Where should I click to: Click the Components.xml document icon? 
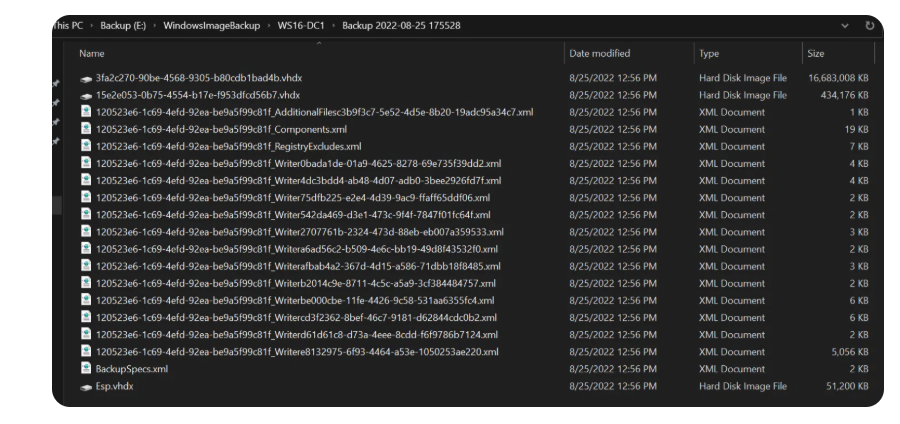(x=86, y=130)
